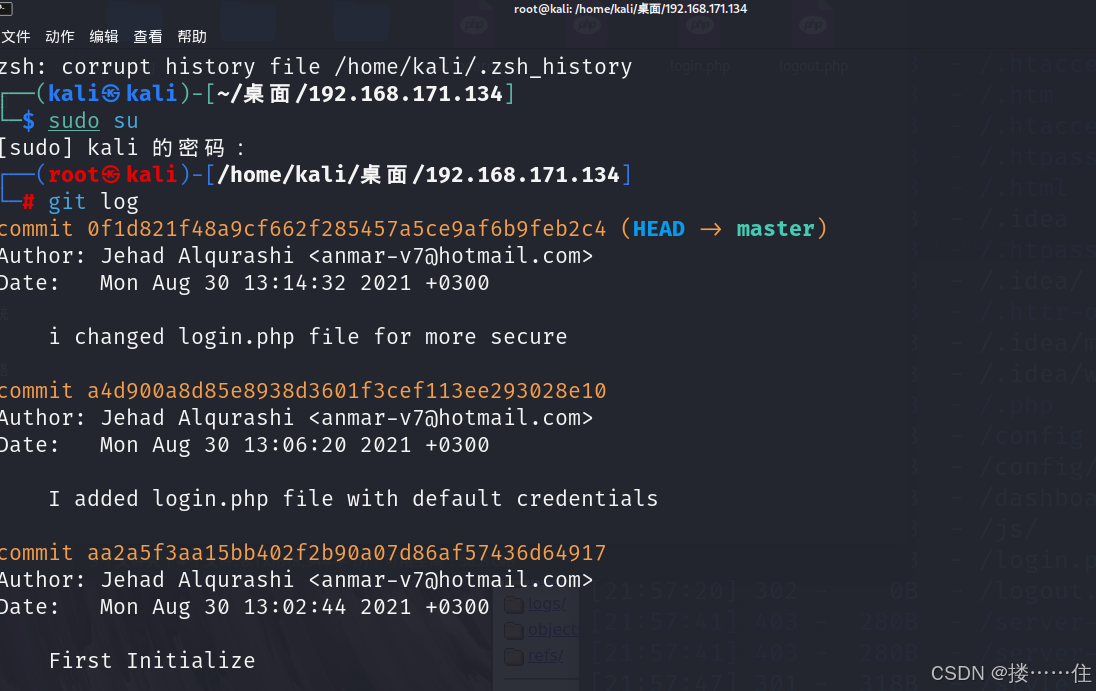
Task: Click the skull symbol in the blue kali prompt
Action: click(x=111, y=94)
